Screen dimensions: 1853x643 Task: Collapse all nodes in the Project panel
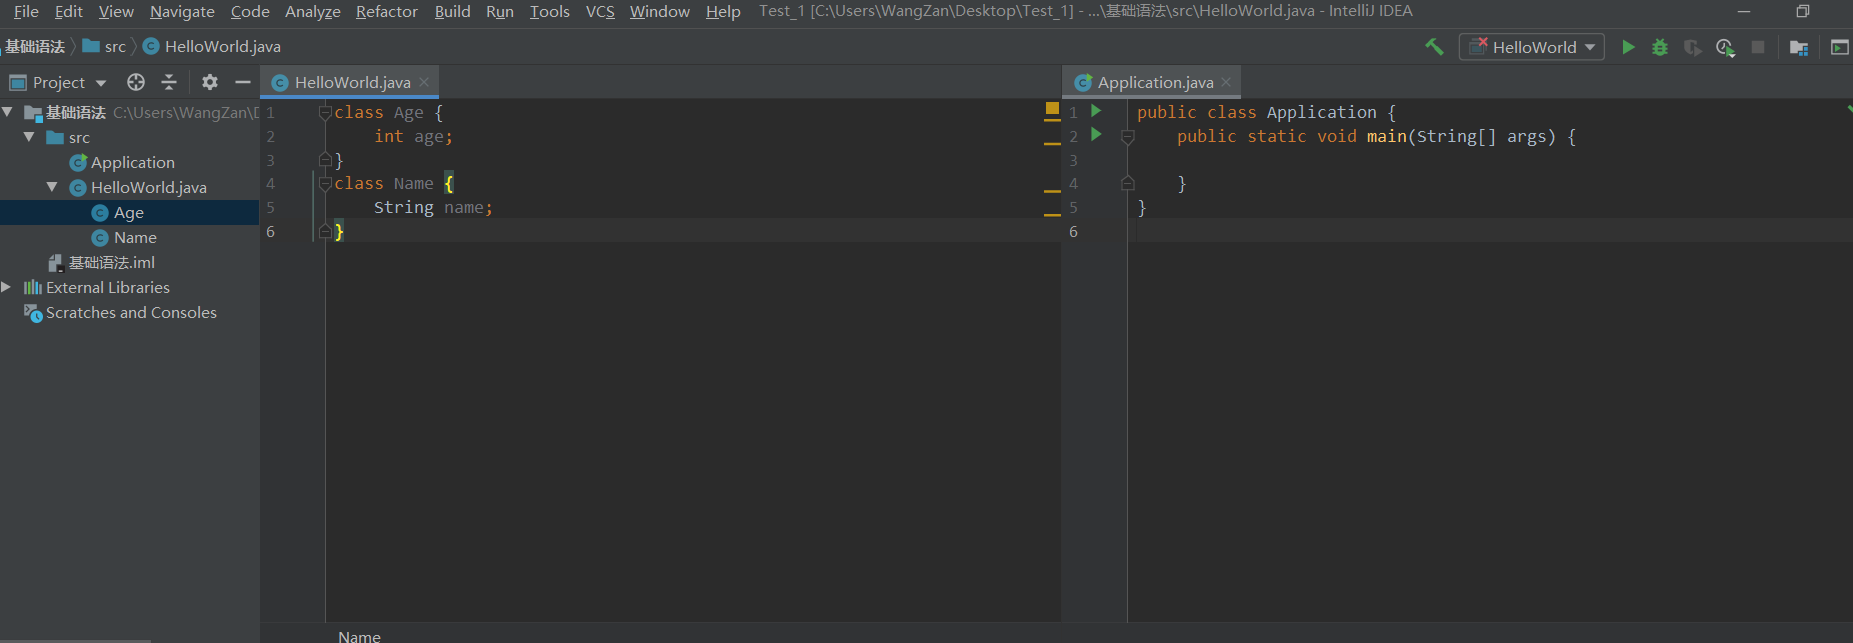click(169, 82)
